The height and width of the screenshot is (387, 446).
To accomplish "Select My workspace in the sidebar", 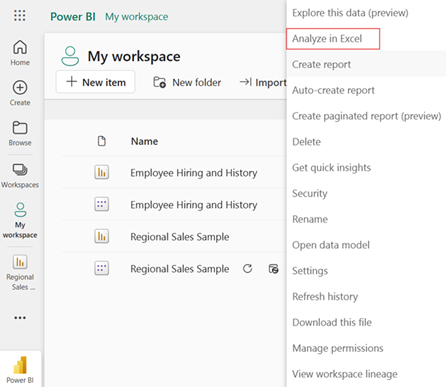I will [20, 220].
